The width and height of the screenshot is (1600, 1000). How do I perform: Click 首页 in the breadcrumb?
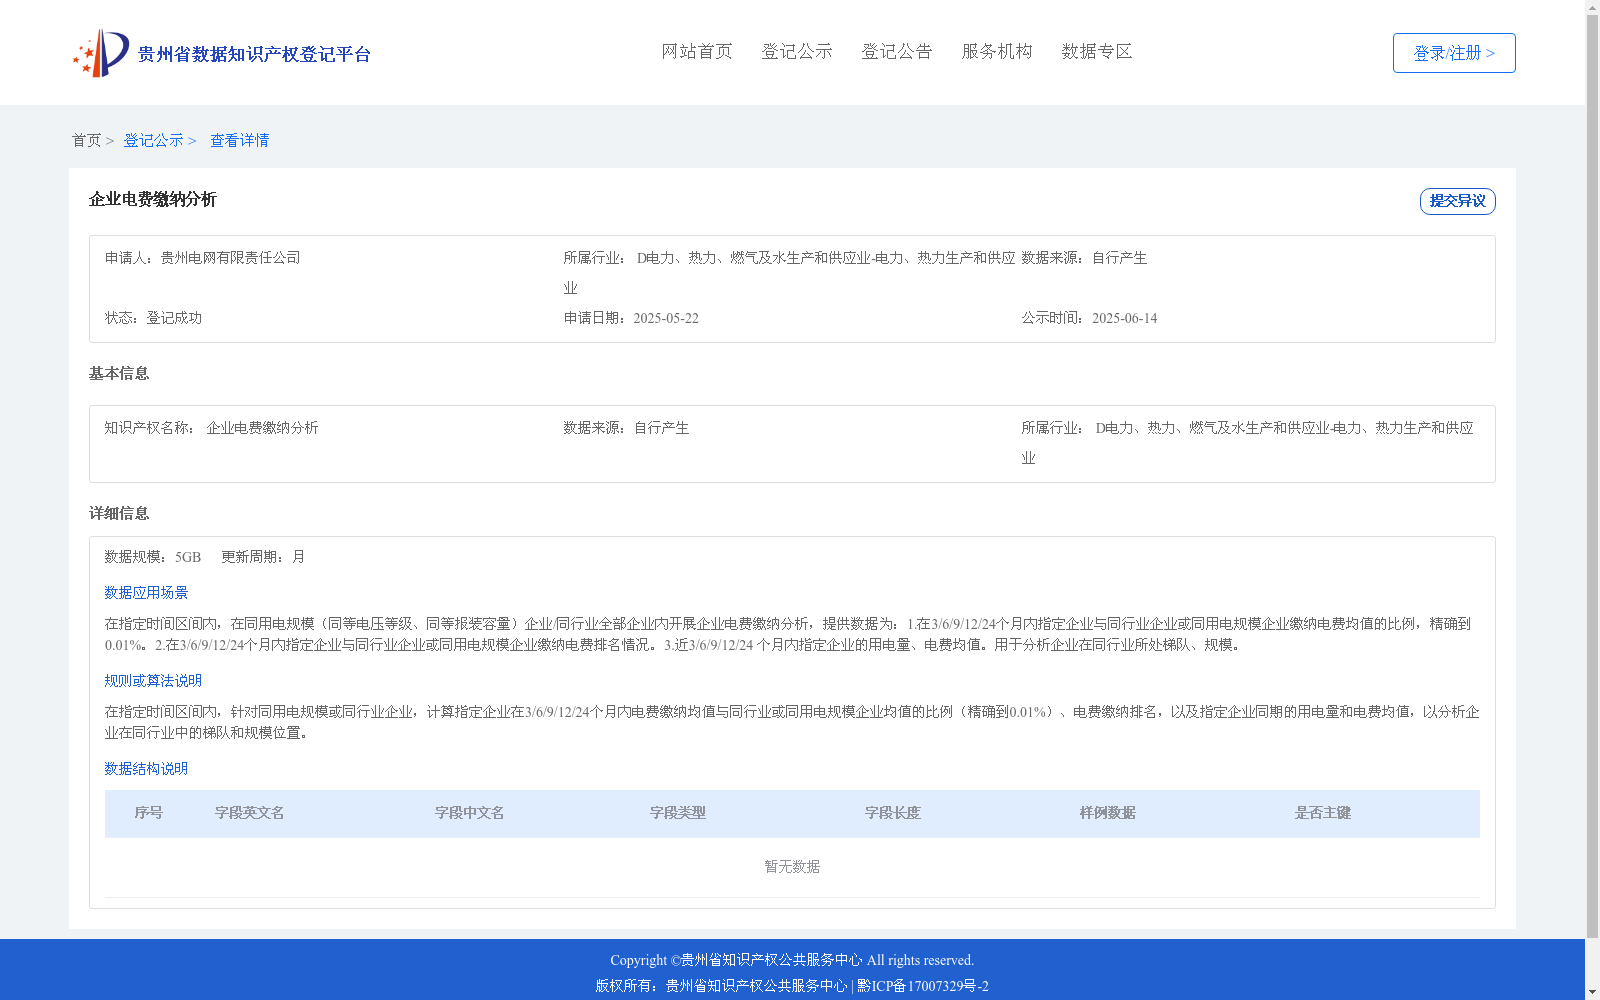pos(86,140)
